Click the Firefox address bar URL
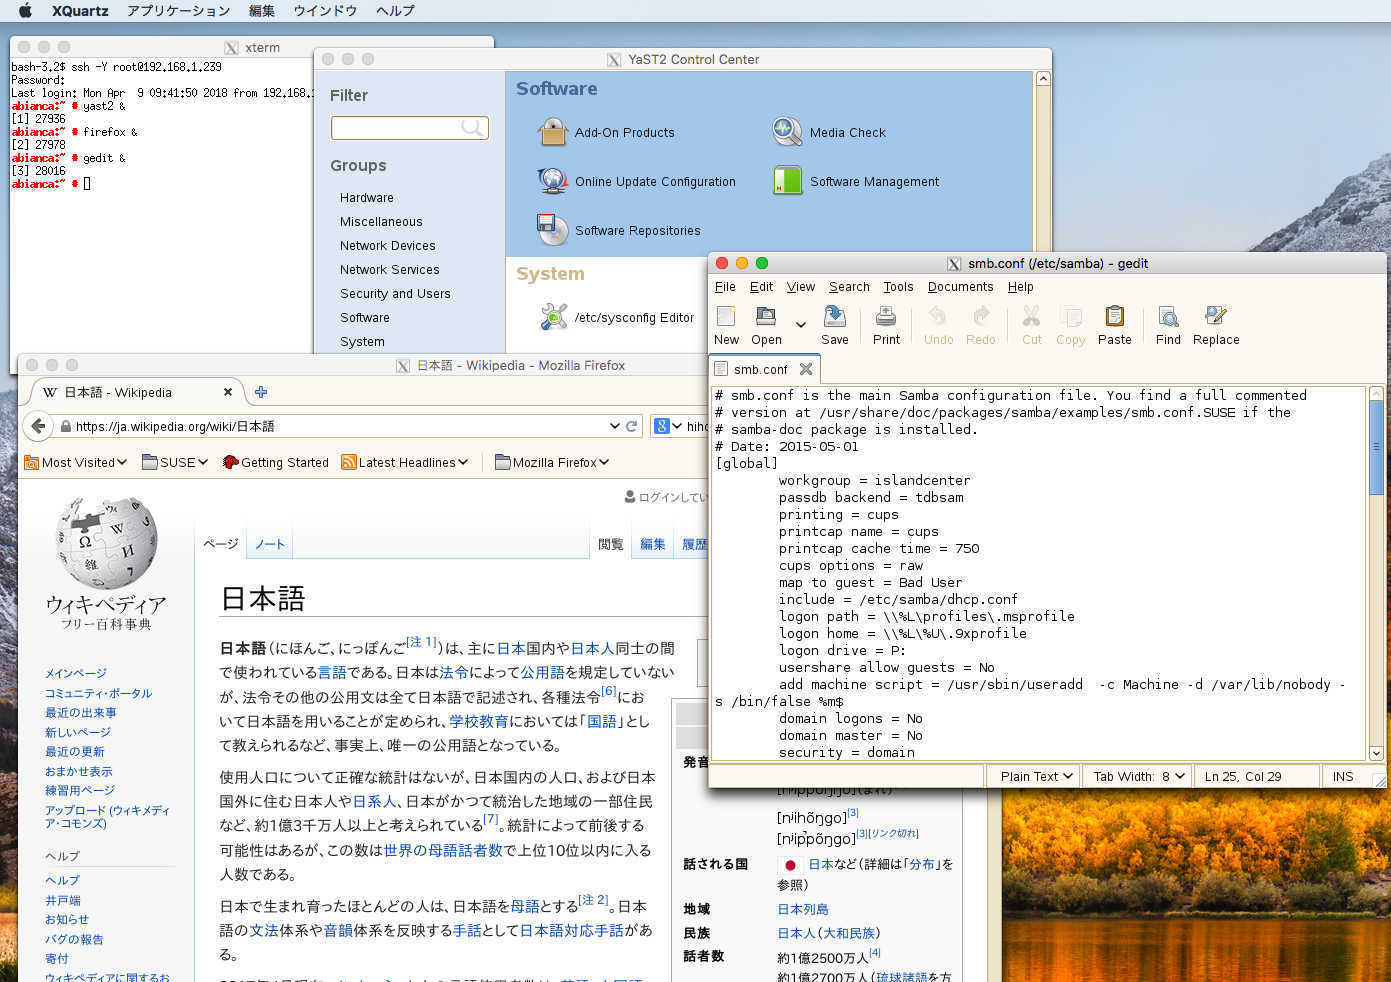This screenshot has width=1391, height=982. tap(175, 426)
